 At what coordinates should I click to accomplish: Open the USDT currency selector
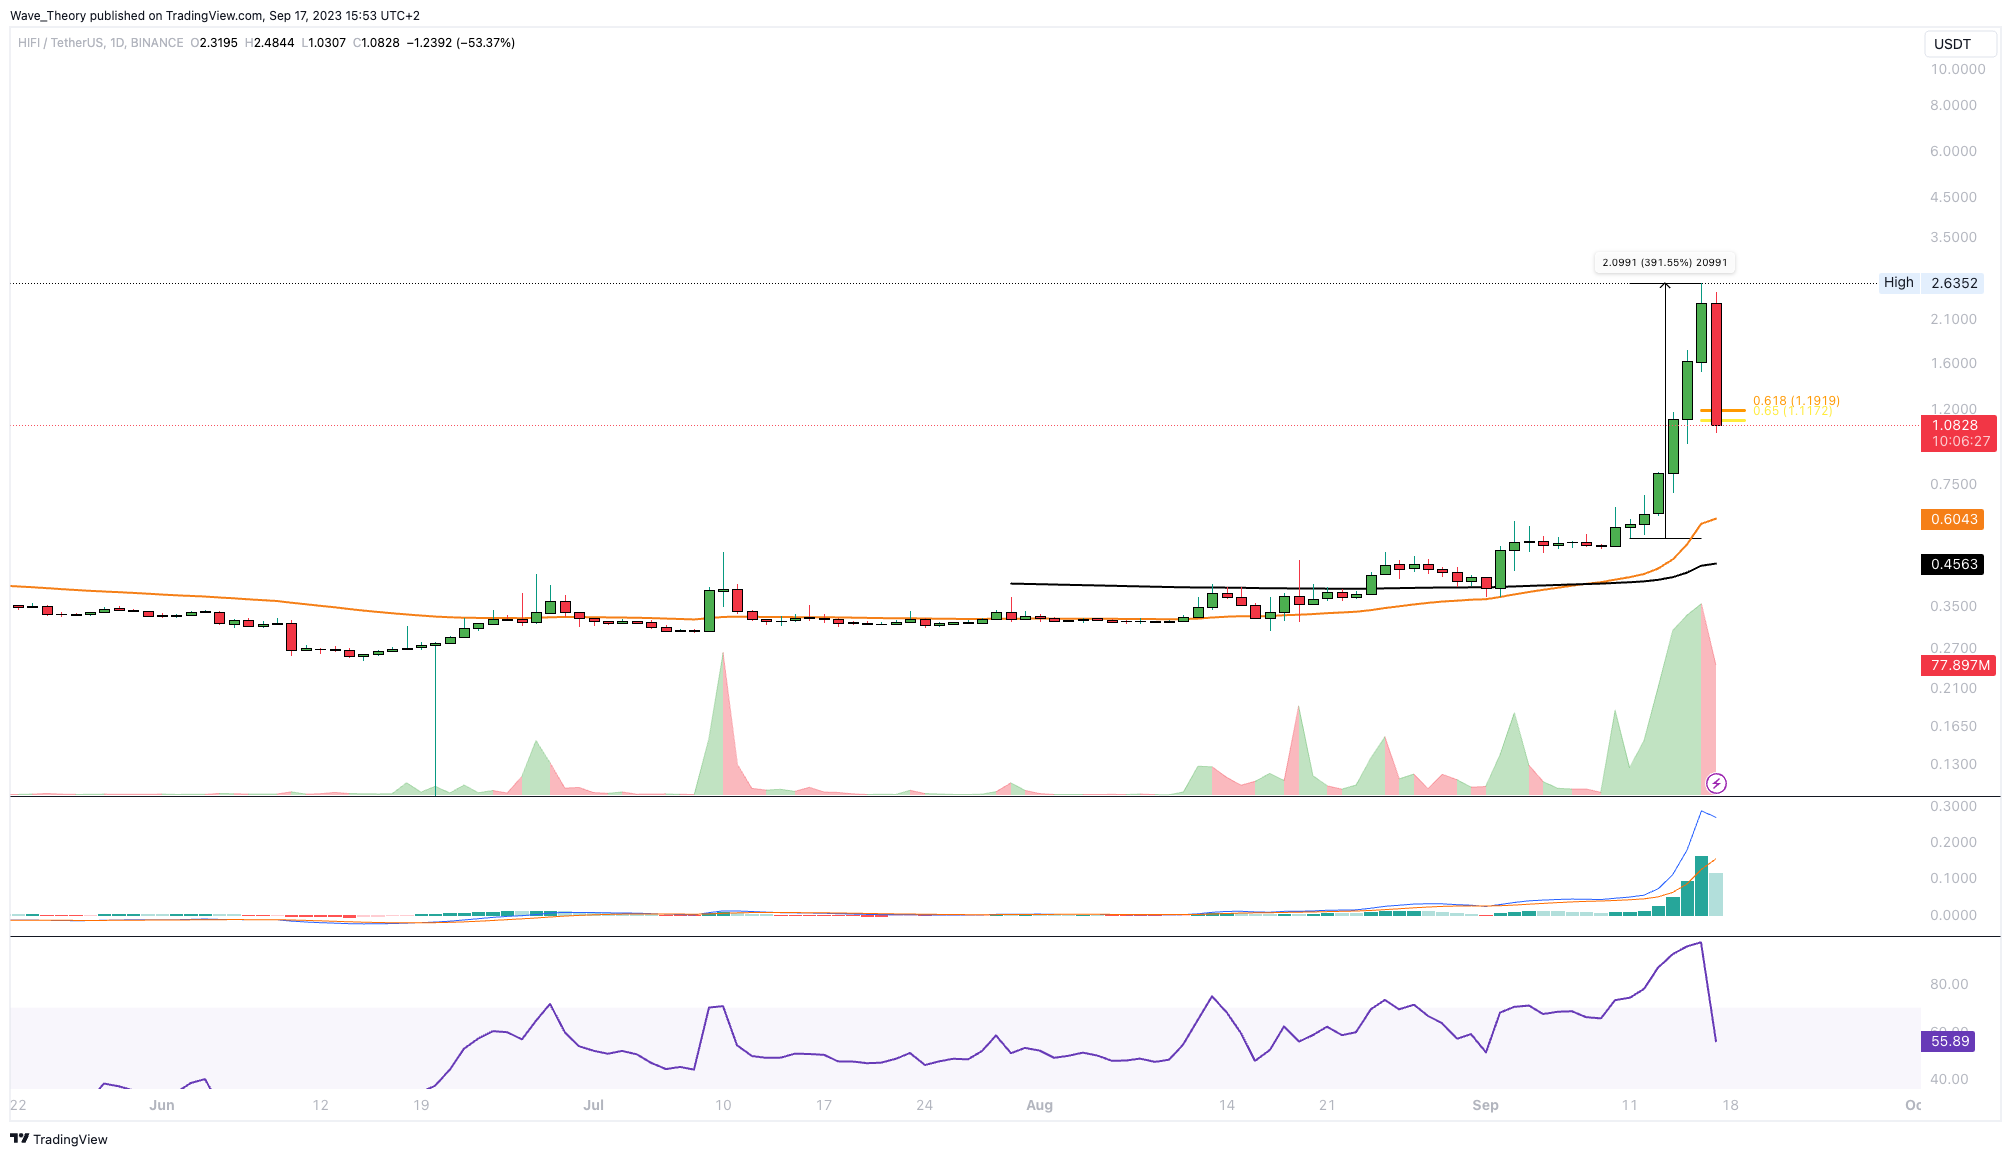[x=1958, y=44]
